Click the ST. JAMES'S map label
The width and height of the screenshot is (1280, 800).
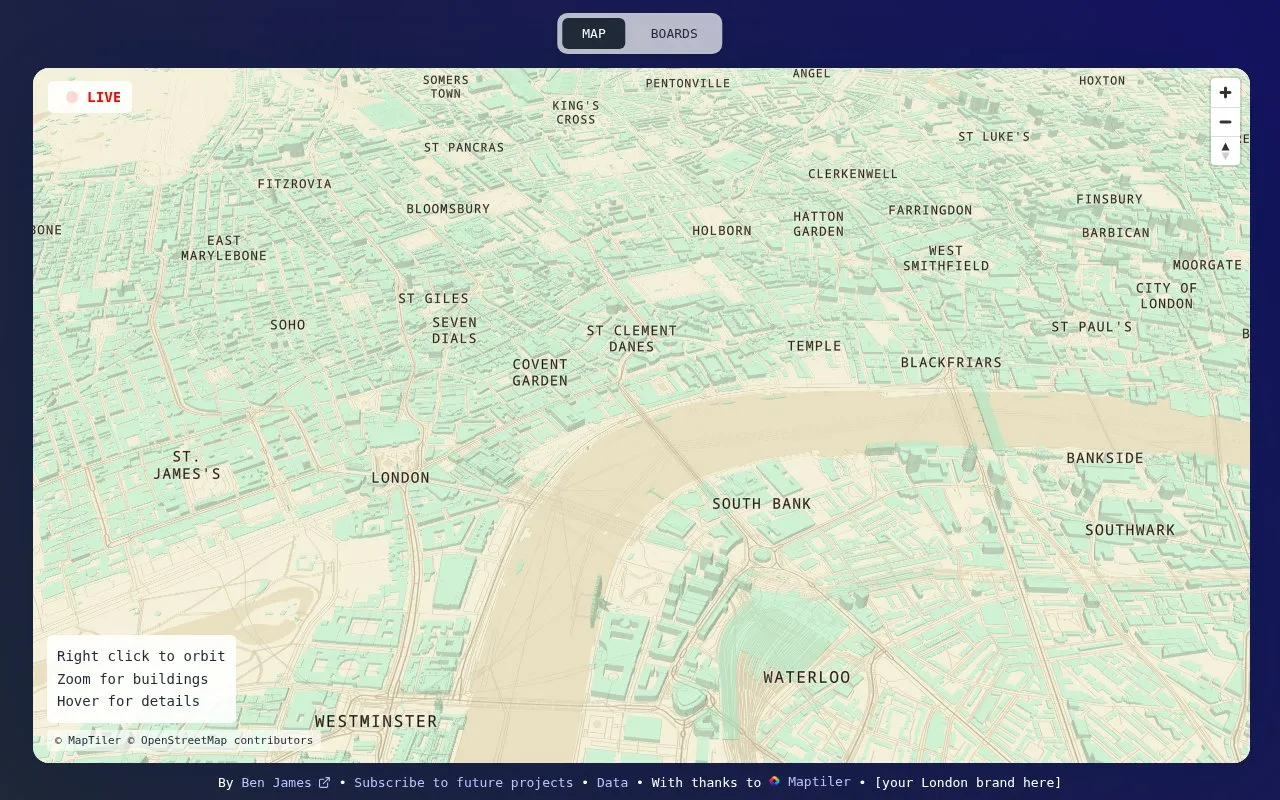coord(187,465)
